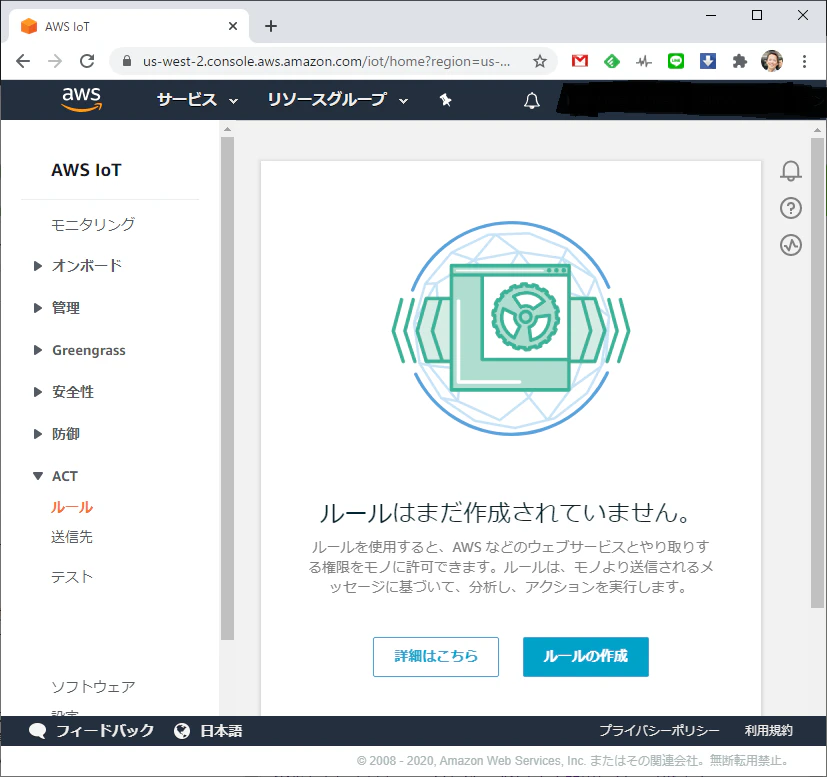Click the 詳細はこちら button

pyautogui.click(x=436, y=657)
